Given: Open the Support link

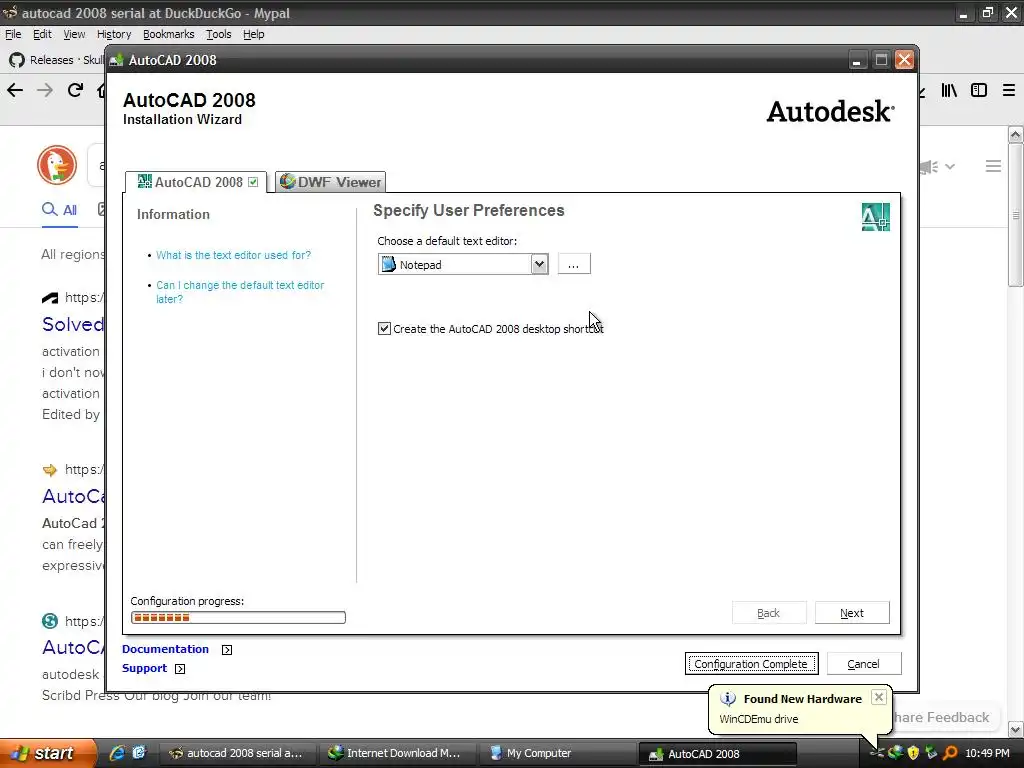Looking at the screenshot, I should [x=144, y=668].
